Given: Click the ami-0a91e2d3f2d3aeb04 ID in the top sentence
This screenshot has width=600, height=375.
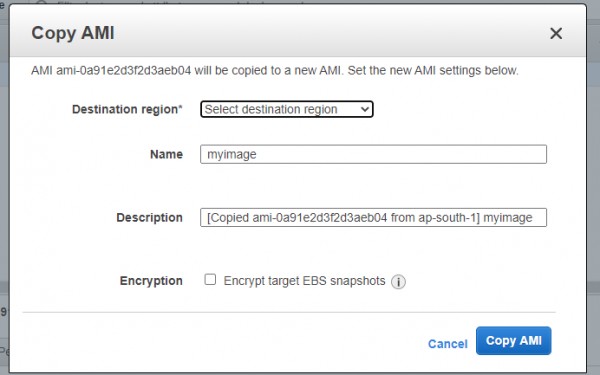Looking at the screenshot, I should [x=123, y=70].
